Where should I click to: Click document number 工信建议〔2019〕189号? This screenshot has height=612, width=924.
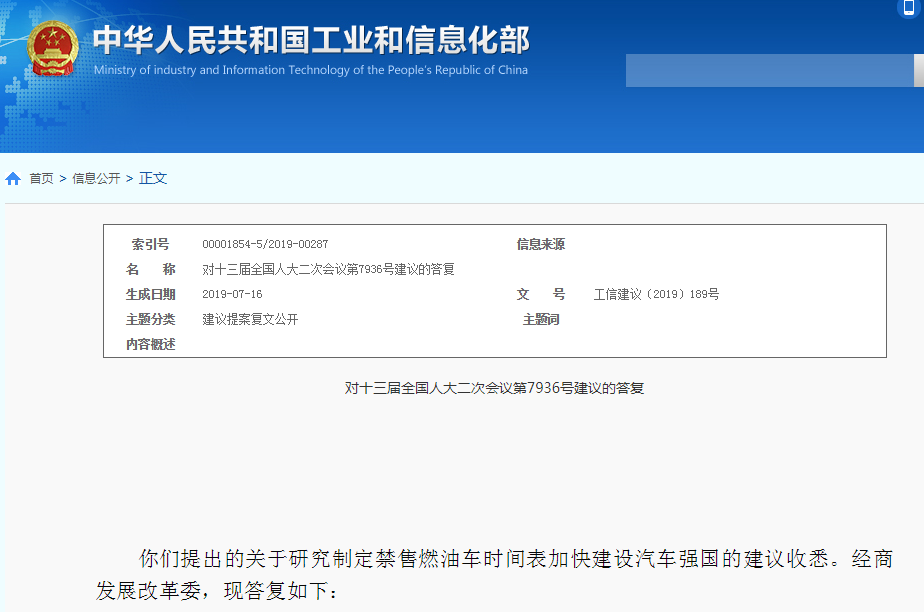tap(656, 295)
